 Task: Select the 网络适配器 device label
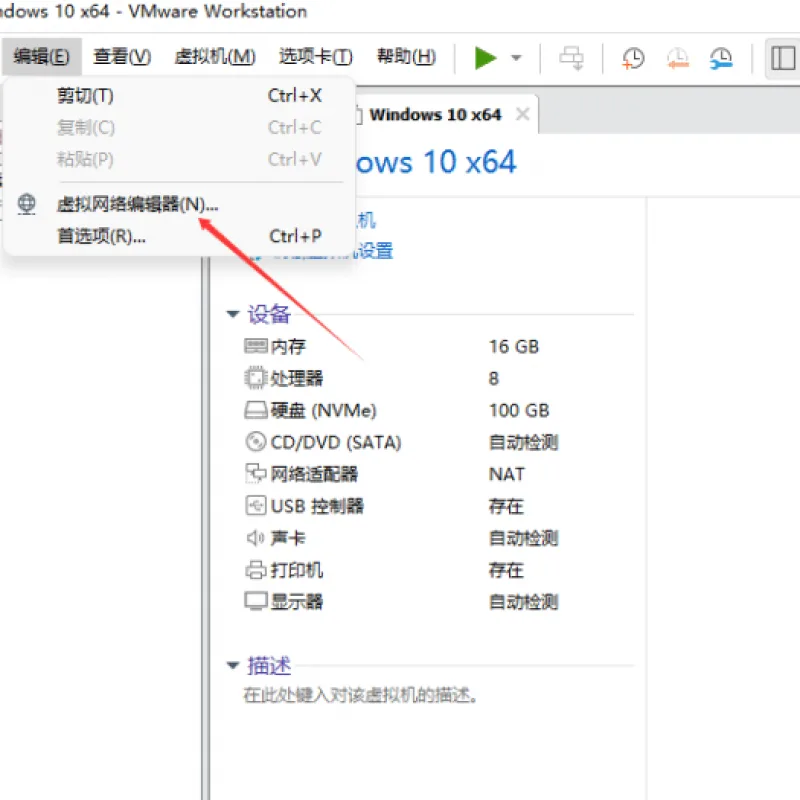coord(314,474)
